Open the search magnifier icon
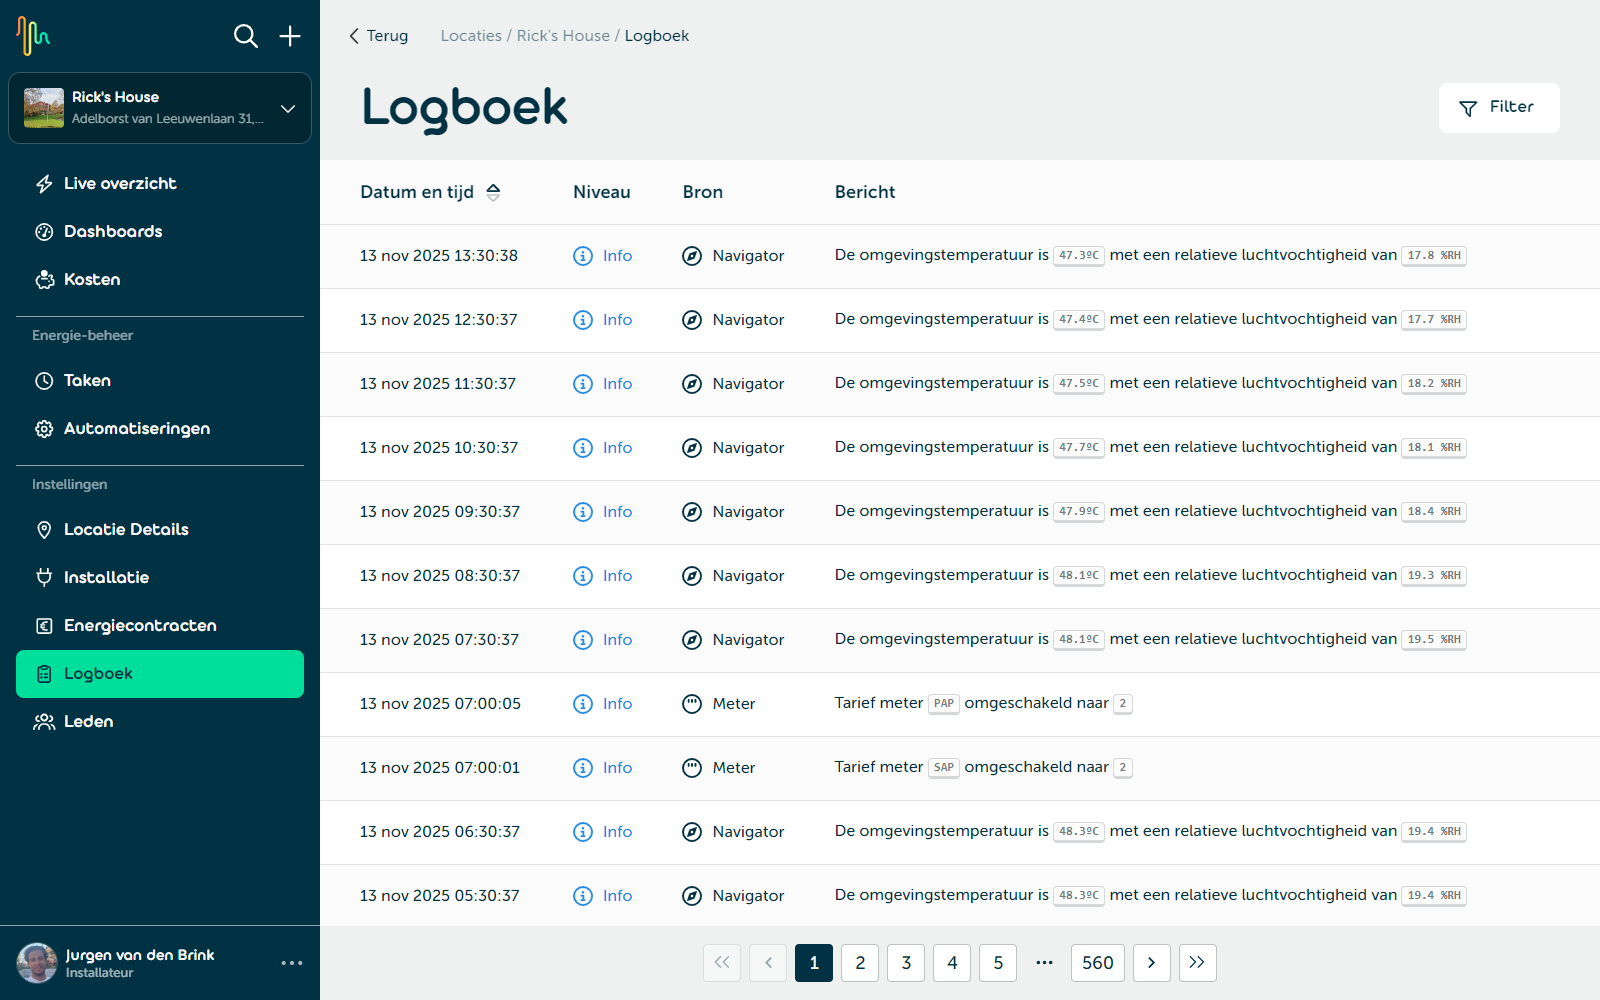This screenshot has width=1600, height=1000. tap(246, 36)
